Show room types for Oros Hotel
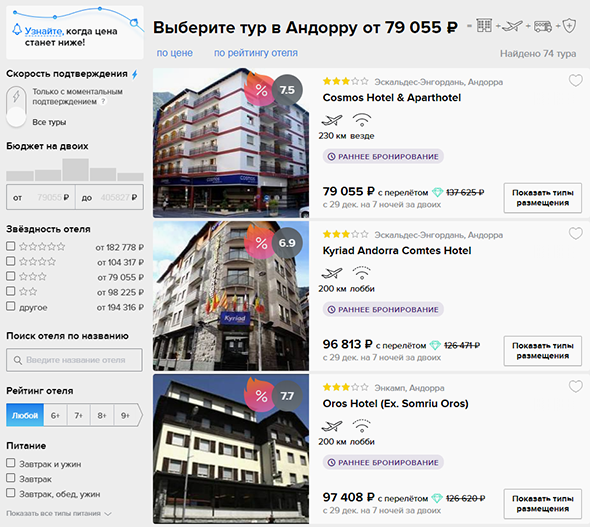Screen dimensions: 590x527 pyautogui.click(x=543, y=504)
